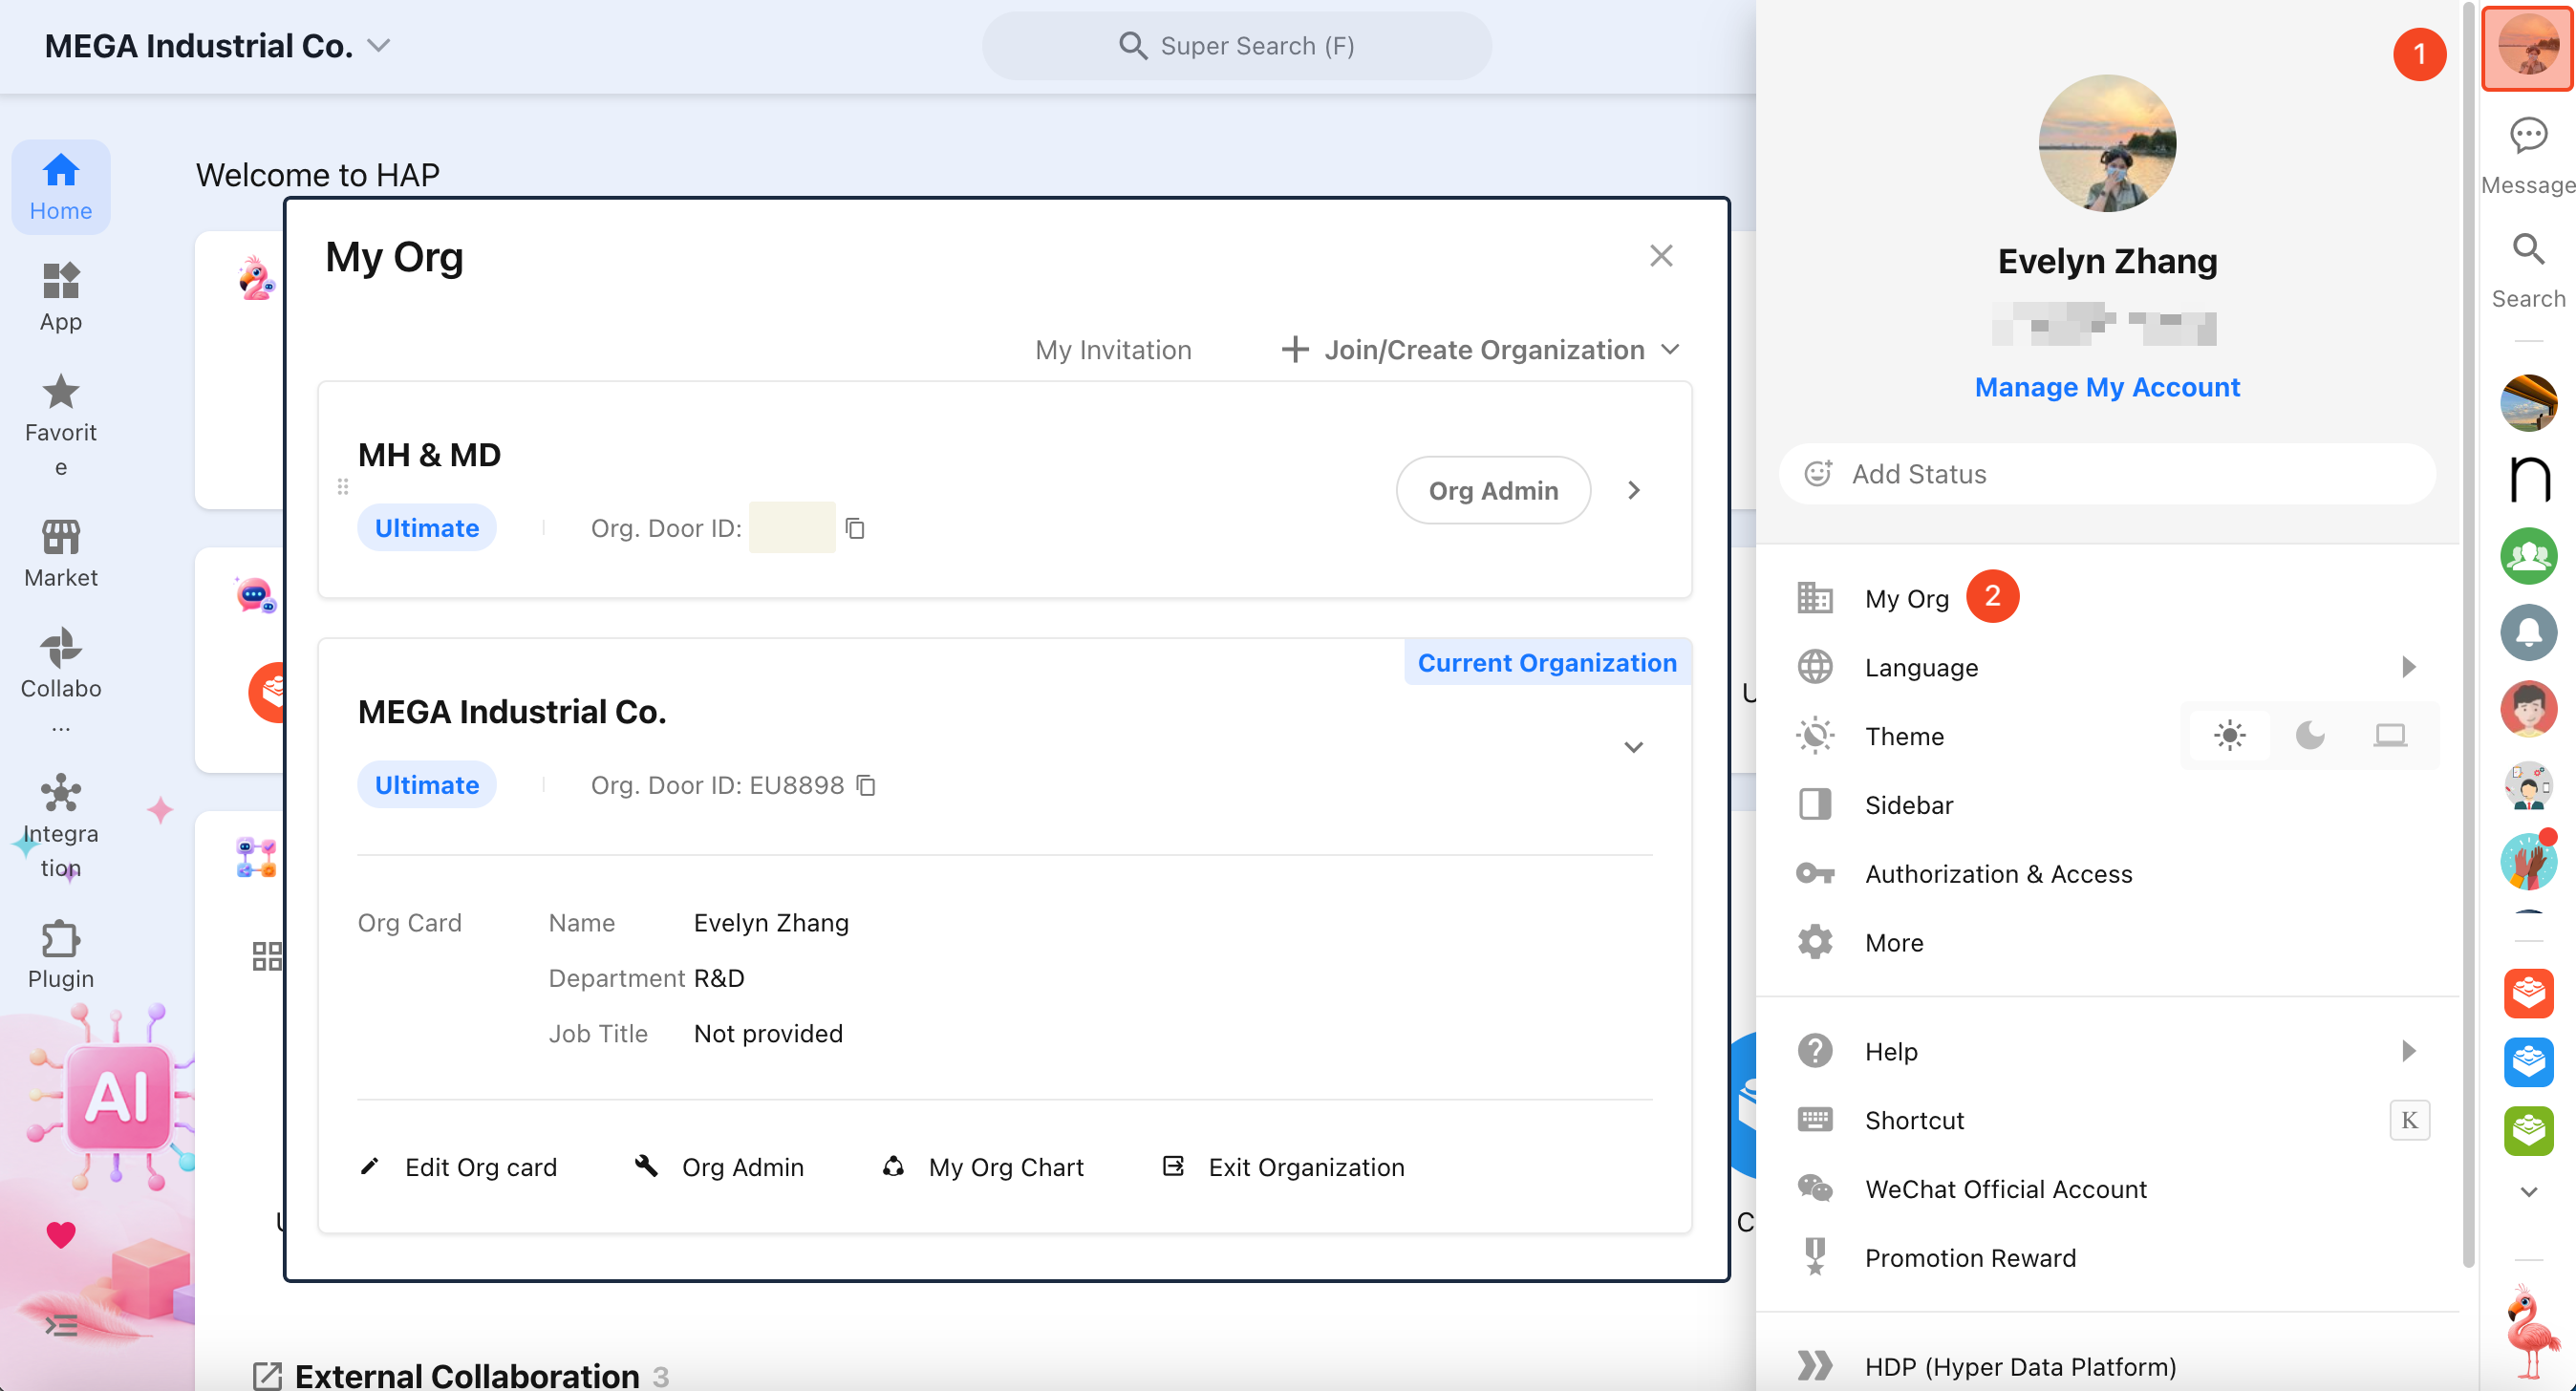Open the green contacts group icon
Image resolution: width=2576 pixels, height=1391 pixels.
pyautogui.click(x=2528, y=556)
